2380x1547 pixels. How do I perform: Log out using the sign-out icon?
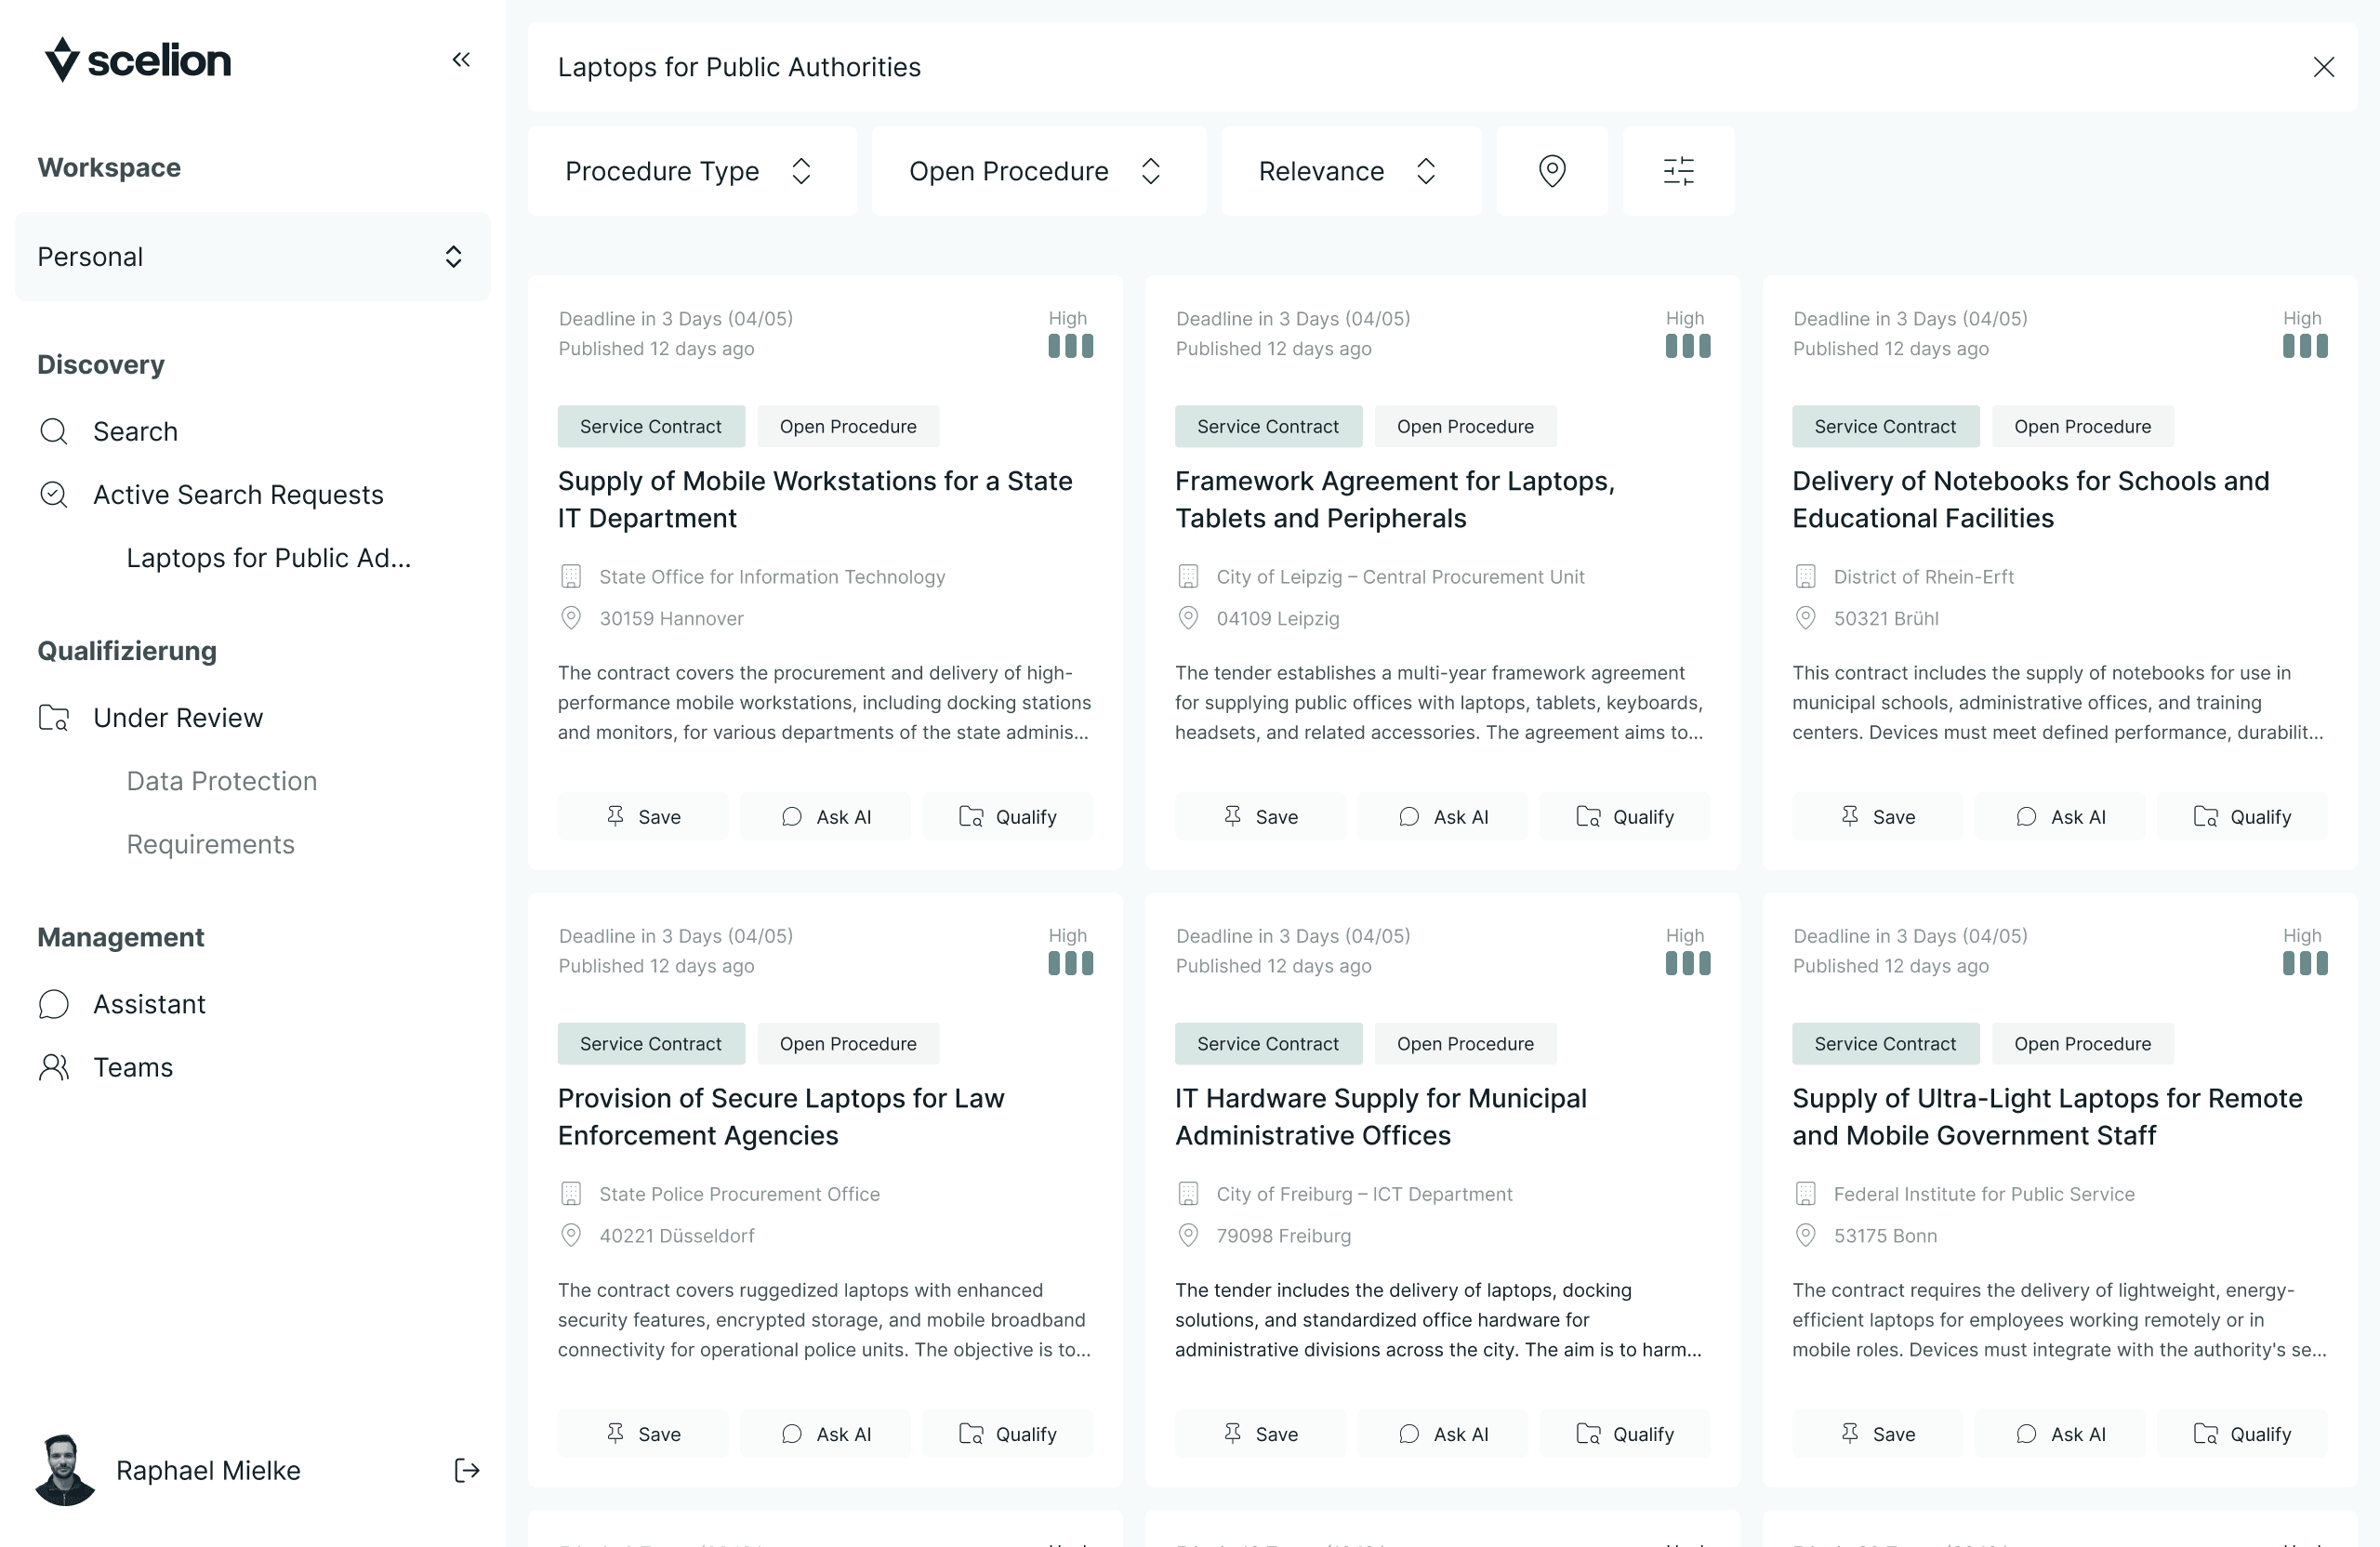[x=466, y=1470]
